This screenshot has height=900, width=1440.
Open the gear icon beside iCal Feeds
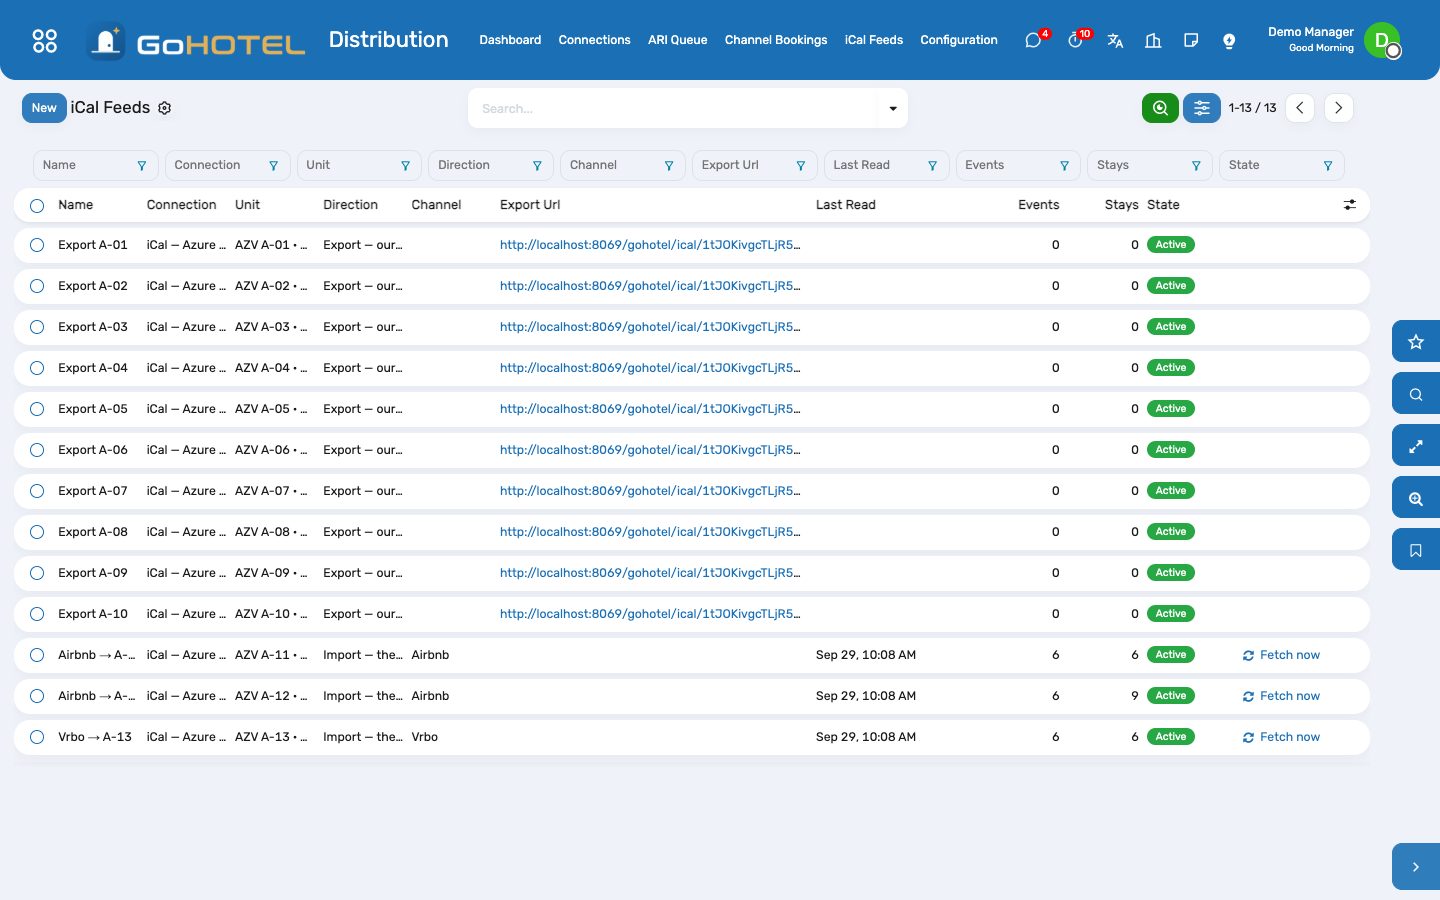(x=165, y=108)
